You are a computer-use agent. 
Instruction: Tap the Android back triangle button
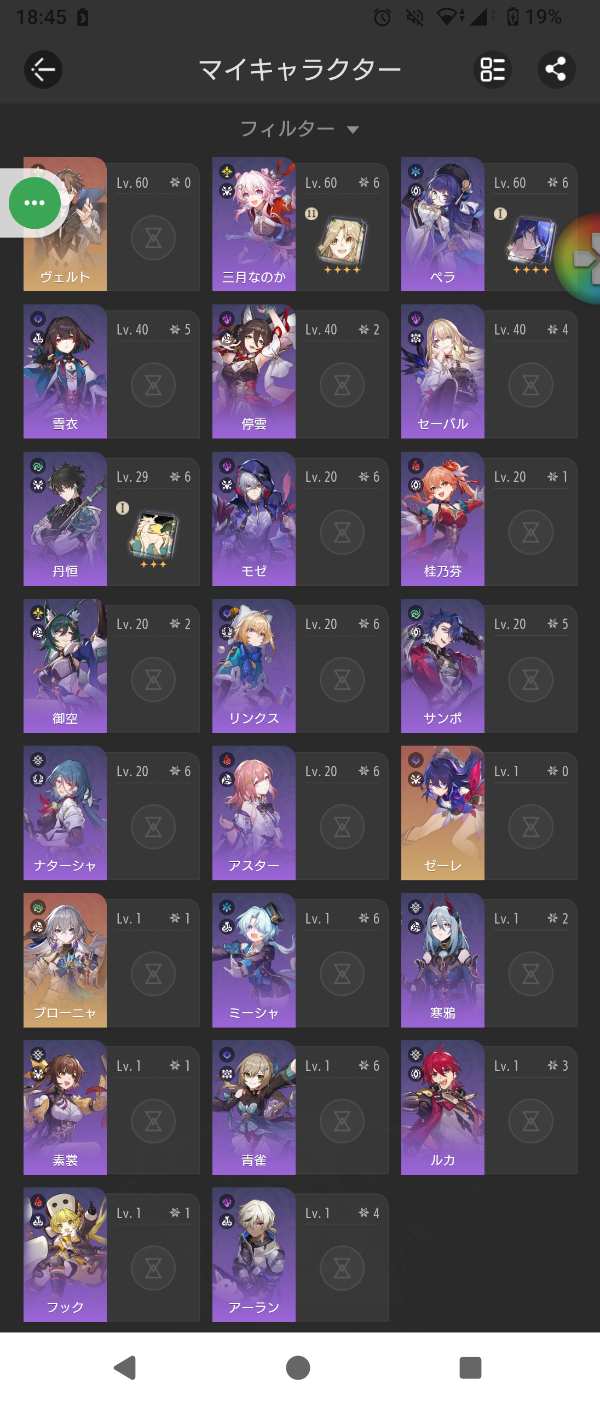click(x=124, y=1367)
